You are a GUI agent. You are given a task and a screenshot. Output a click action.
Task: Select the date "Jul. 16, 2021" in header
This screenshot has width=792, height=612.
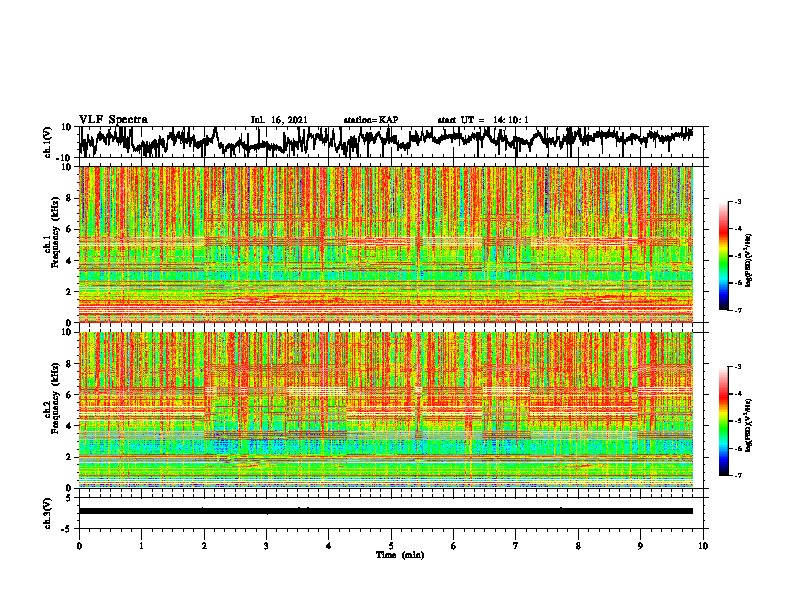pyautogui.click(x=279, y=120)
